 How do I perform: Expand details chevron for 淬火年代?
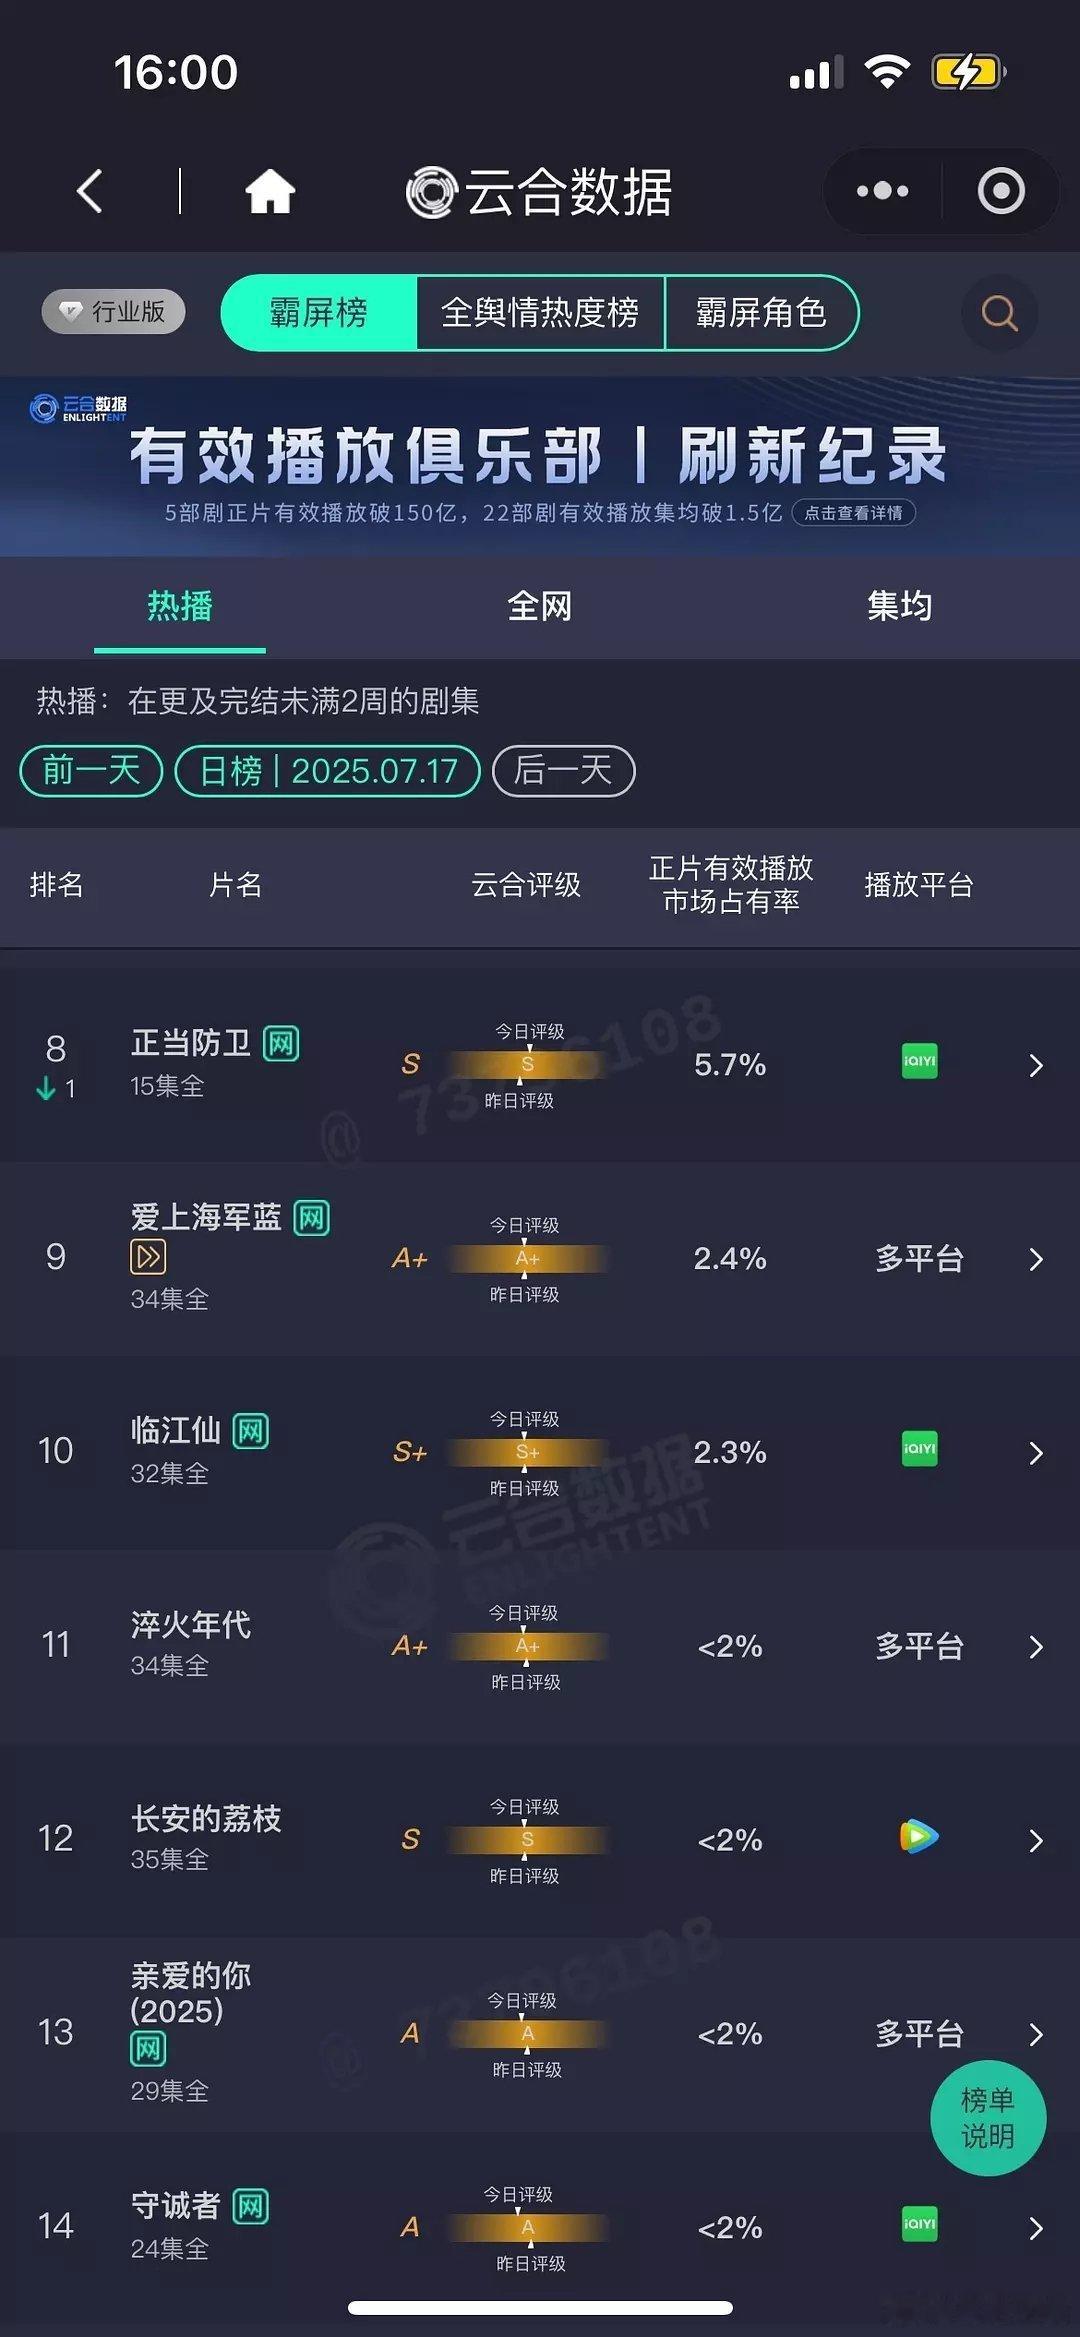[x=1036, y=1647]
